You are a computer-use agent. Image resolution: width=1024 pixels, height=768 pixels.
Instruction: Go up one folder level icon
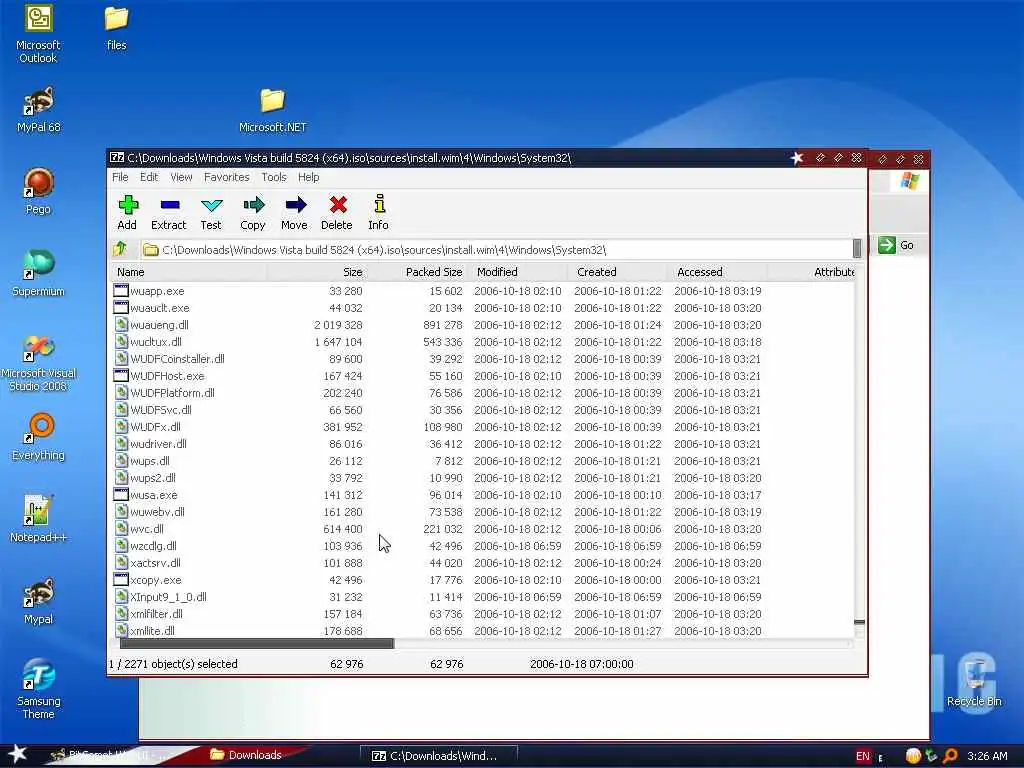click(x=120, y=249)
